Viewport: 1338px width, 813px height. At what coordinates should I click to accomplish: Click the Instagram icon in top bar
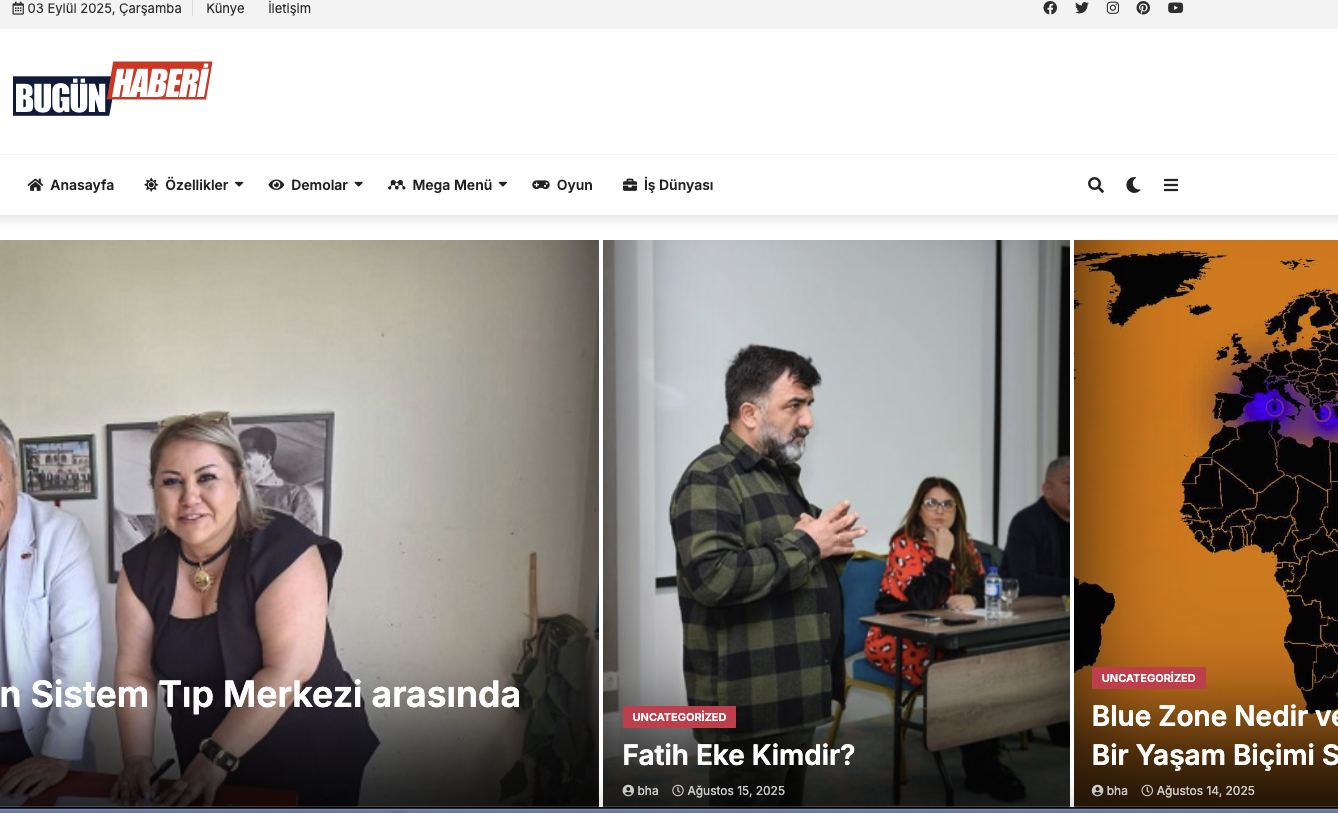pos(1112,8)
